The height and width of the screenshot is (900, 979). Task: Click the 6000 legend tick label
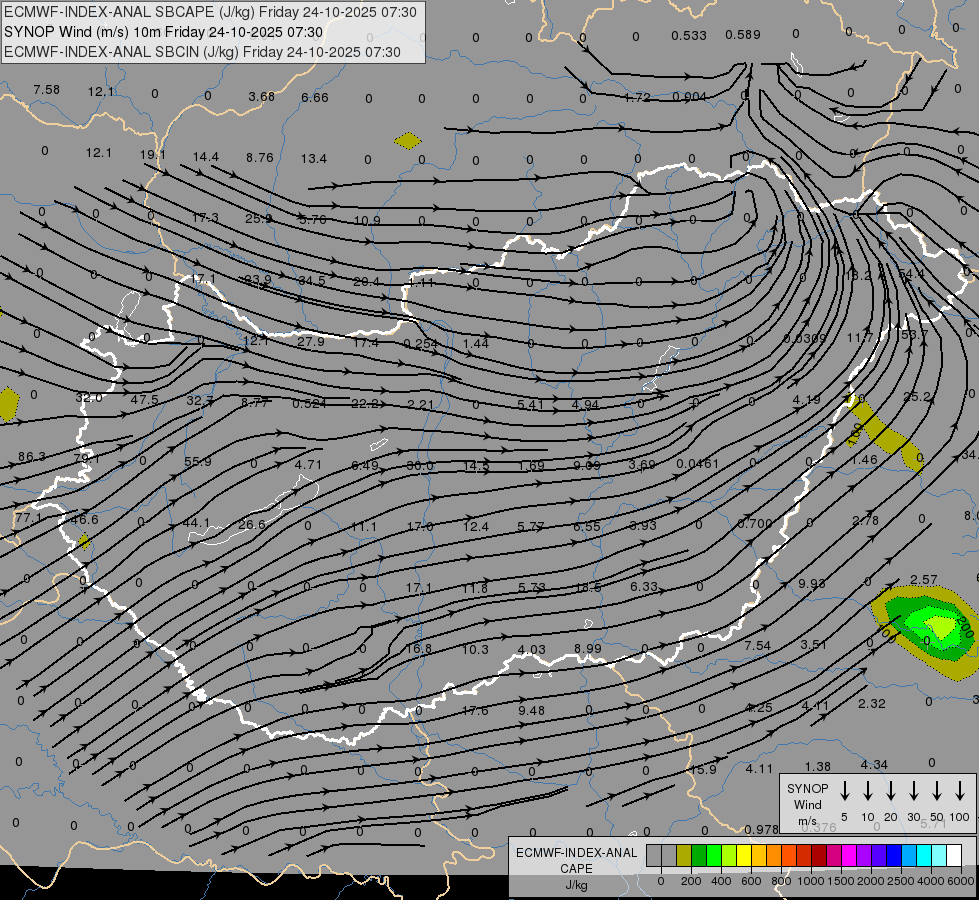tap(962, 881)
